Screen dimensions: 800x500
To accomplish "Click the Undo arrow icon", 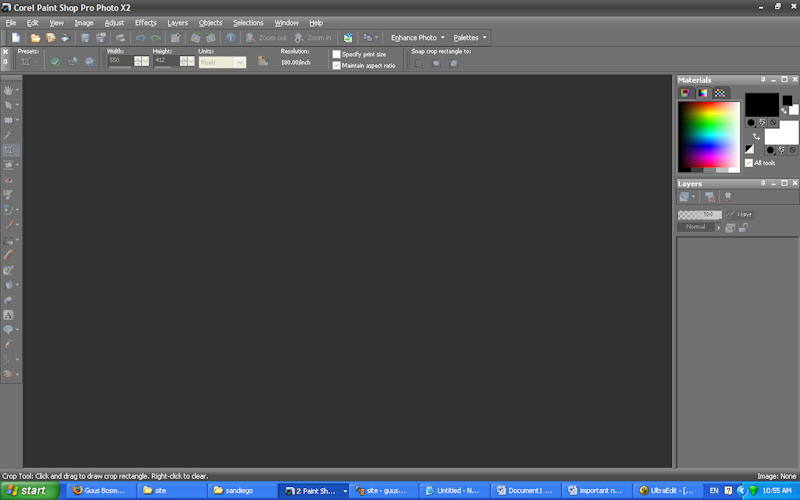I will [x=140, y=38].
